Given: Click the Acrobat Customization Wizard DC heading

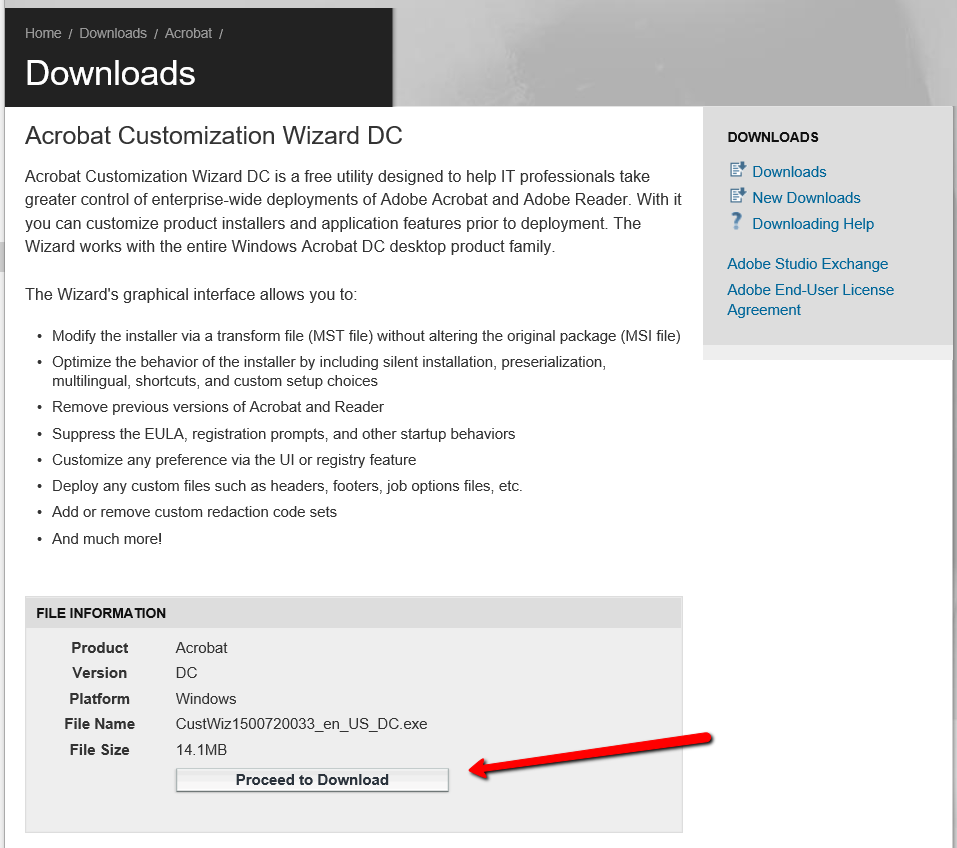Looking at the screenshot, I should coord(213,136).
